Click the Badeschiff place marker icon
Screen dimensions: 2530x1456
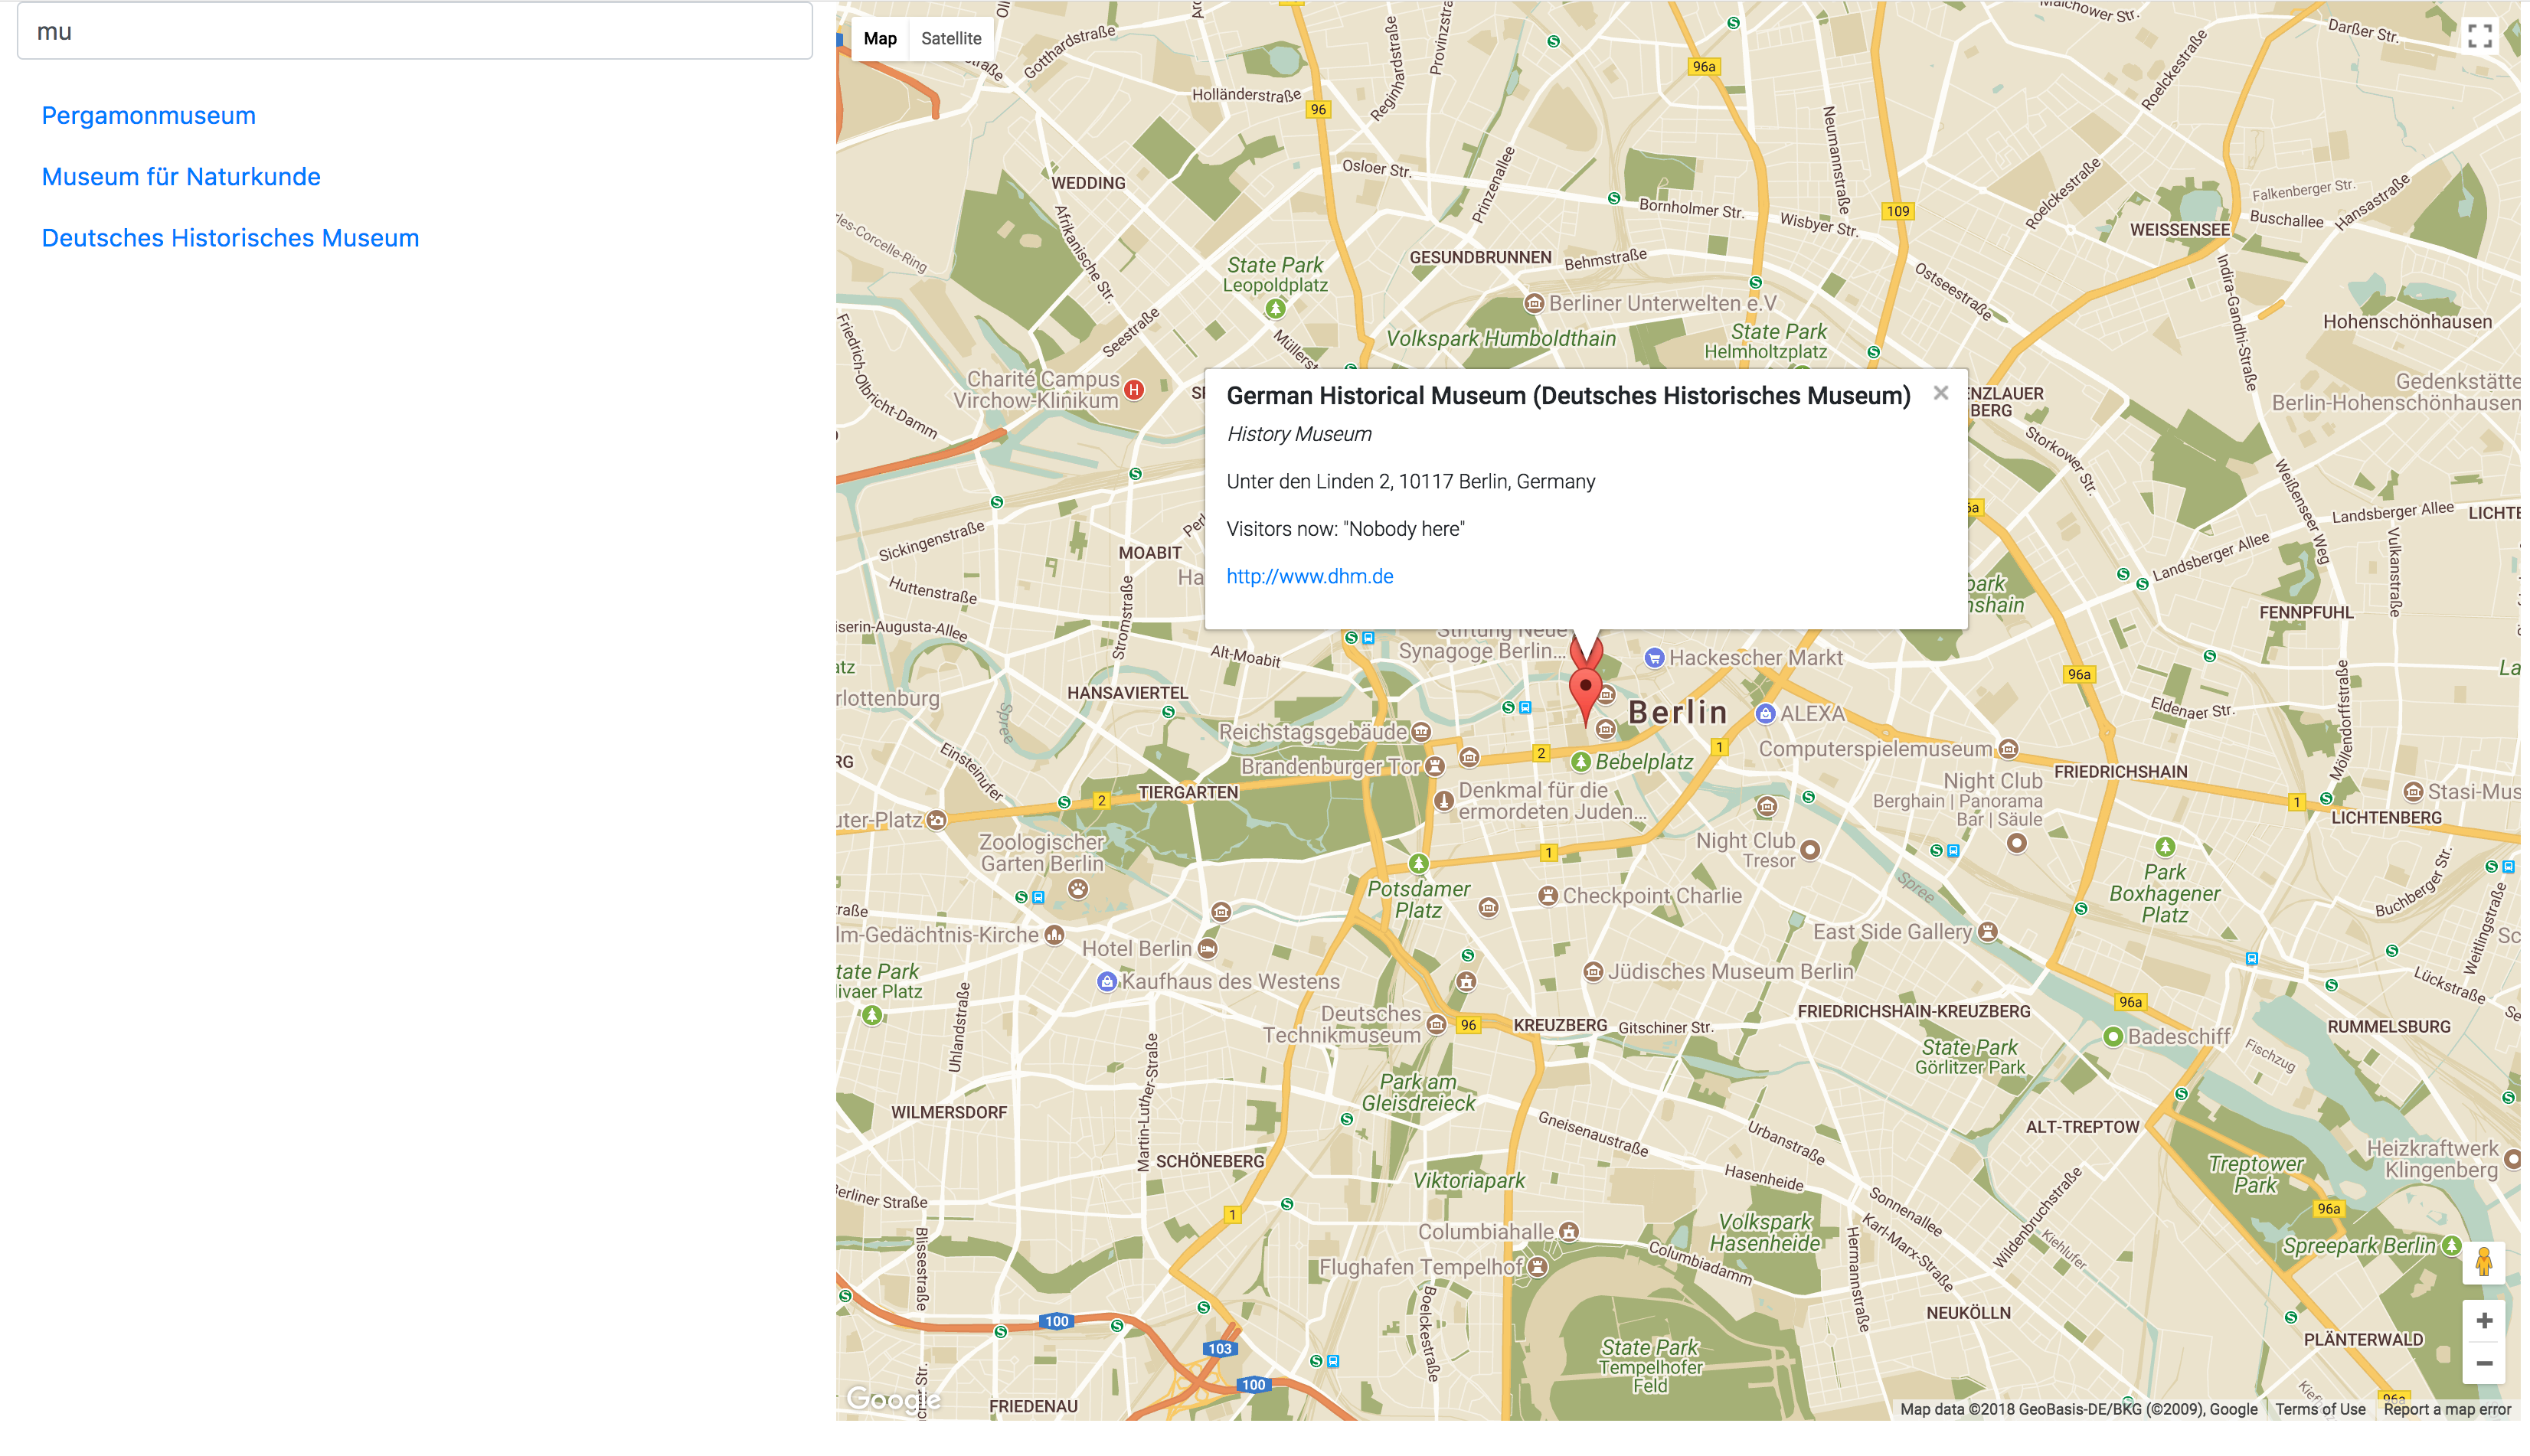click(2113, 1036)
